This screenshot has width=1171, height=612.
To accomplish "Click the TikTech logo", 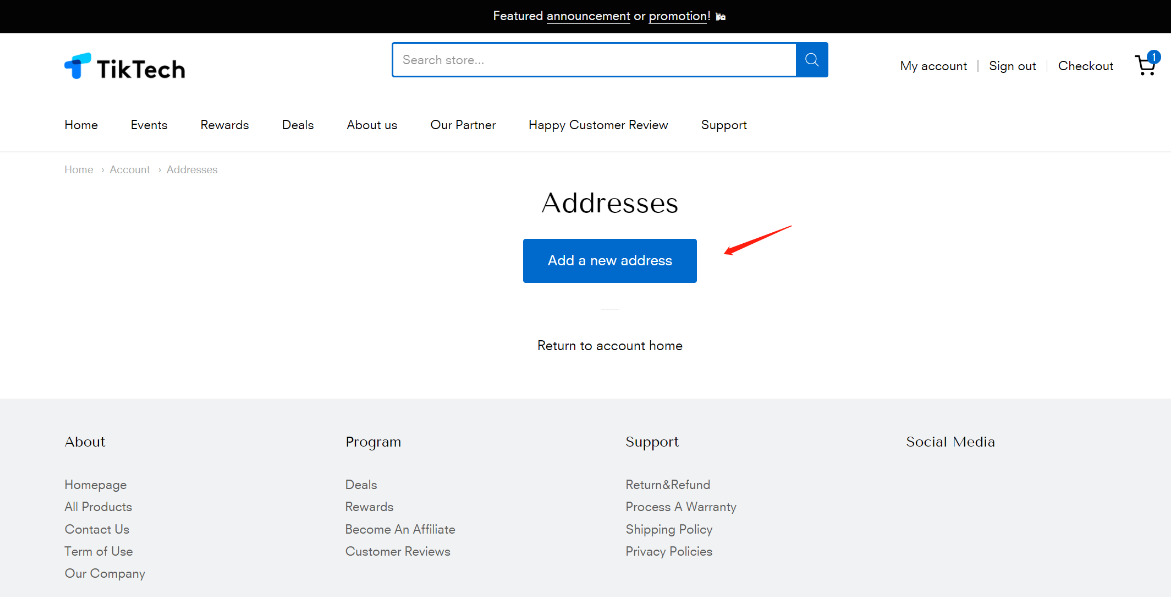I will click(125, 67).
